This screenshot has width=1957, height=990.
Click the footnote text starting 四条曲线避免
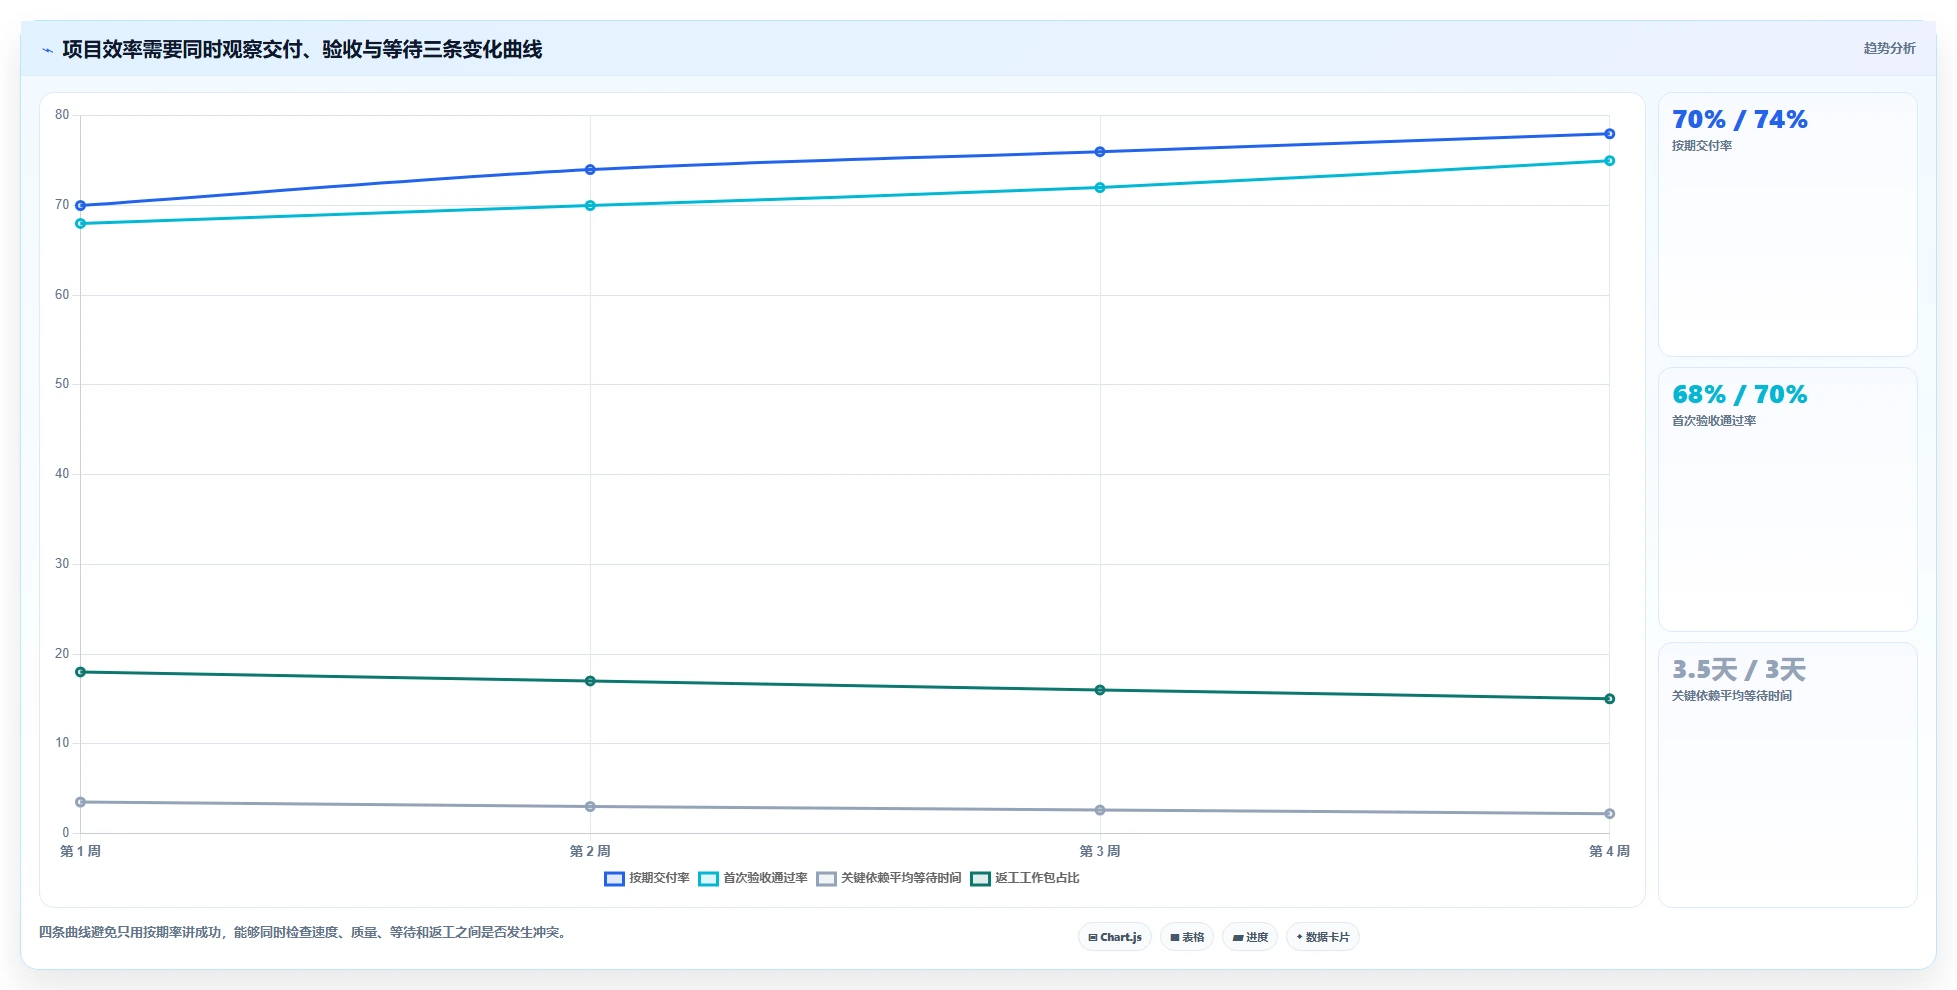pyautogui.click(x=304, y=932)
